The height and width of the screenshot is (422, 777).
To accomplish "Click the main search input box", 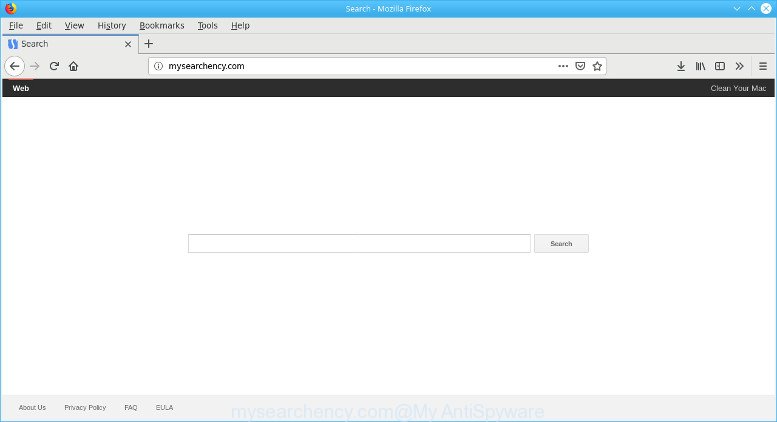I will click(359, 243).
